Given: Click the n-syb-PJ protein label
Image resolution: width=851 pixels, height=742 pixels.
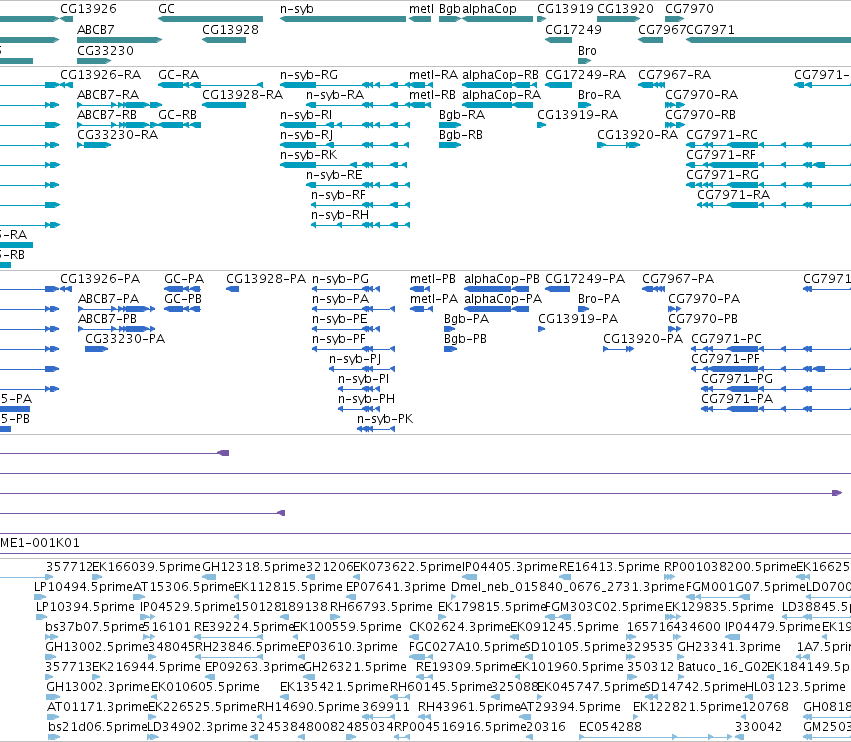Looking at the screenshot, I should pos(355,359).
